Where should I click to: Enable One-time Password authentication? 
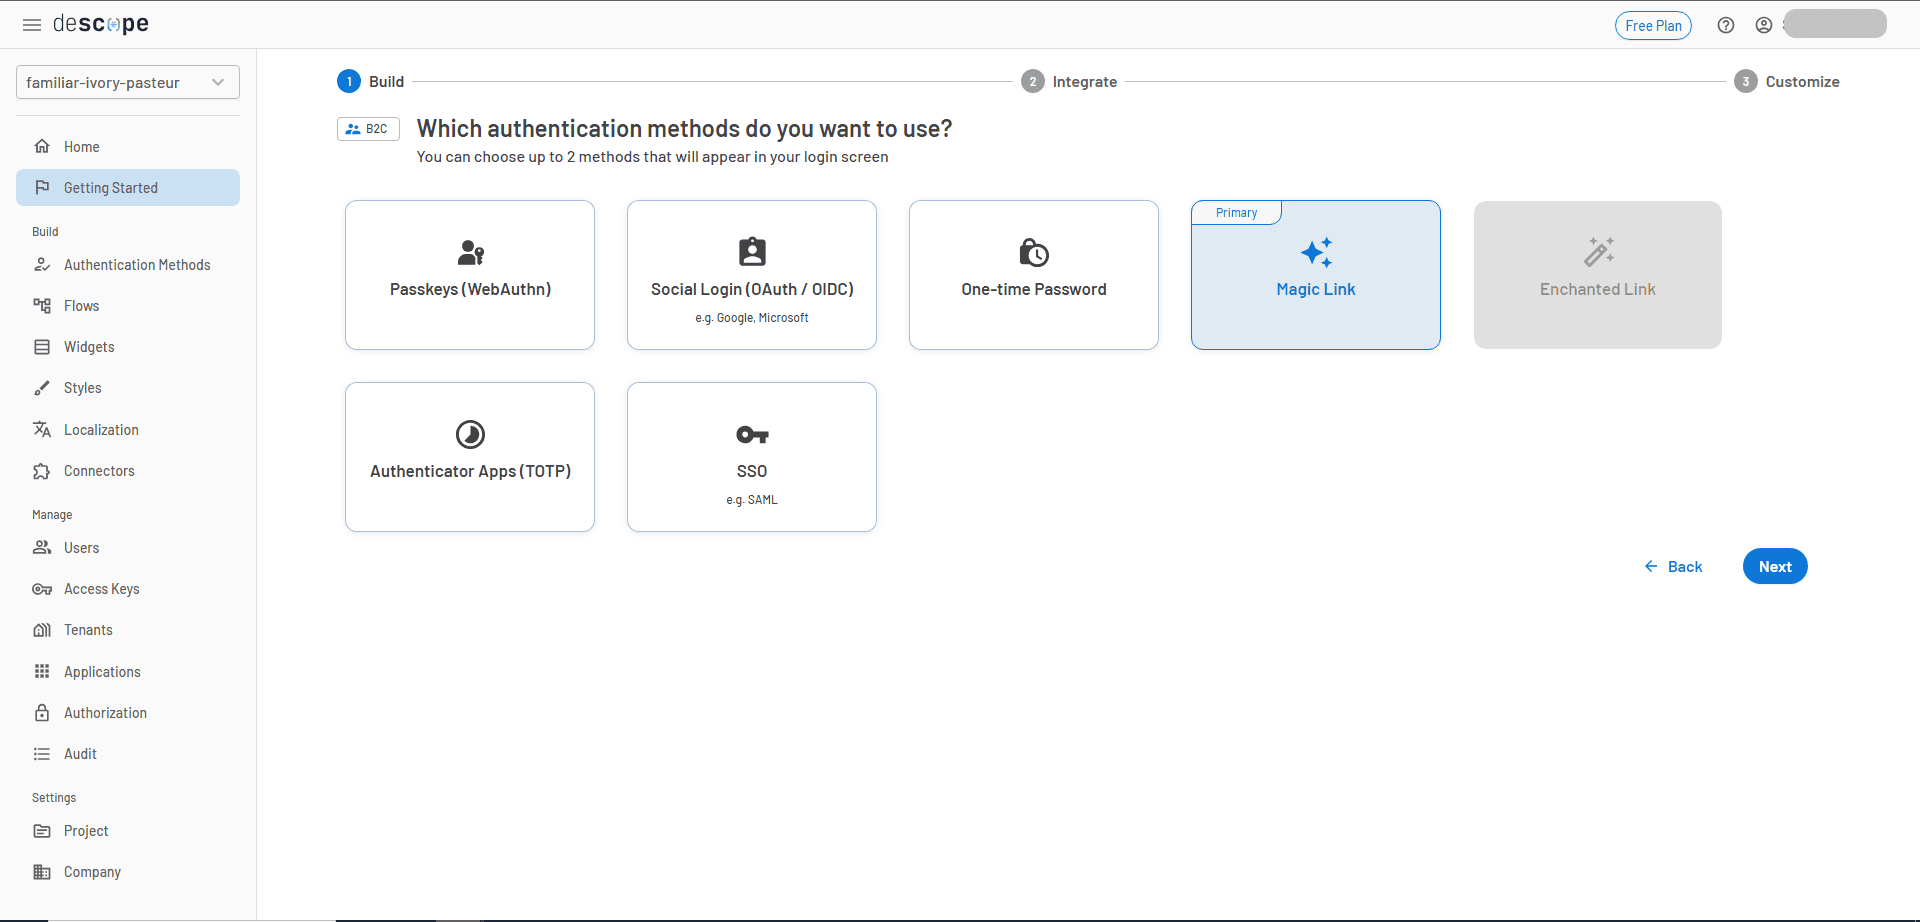point(1033,275)
